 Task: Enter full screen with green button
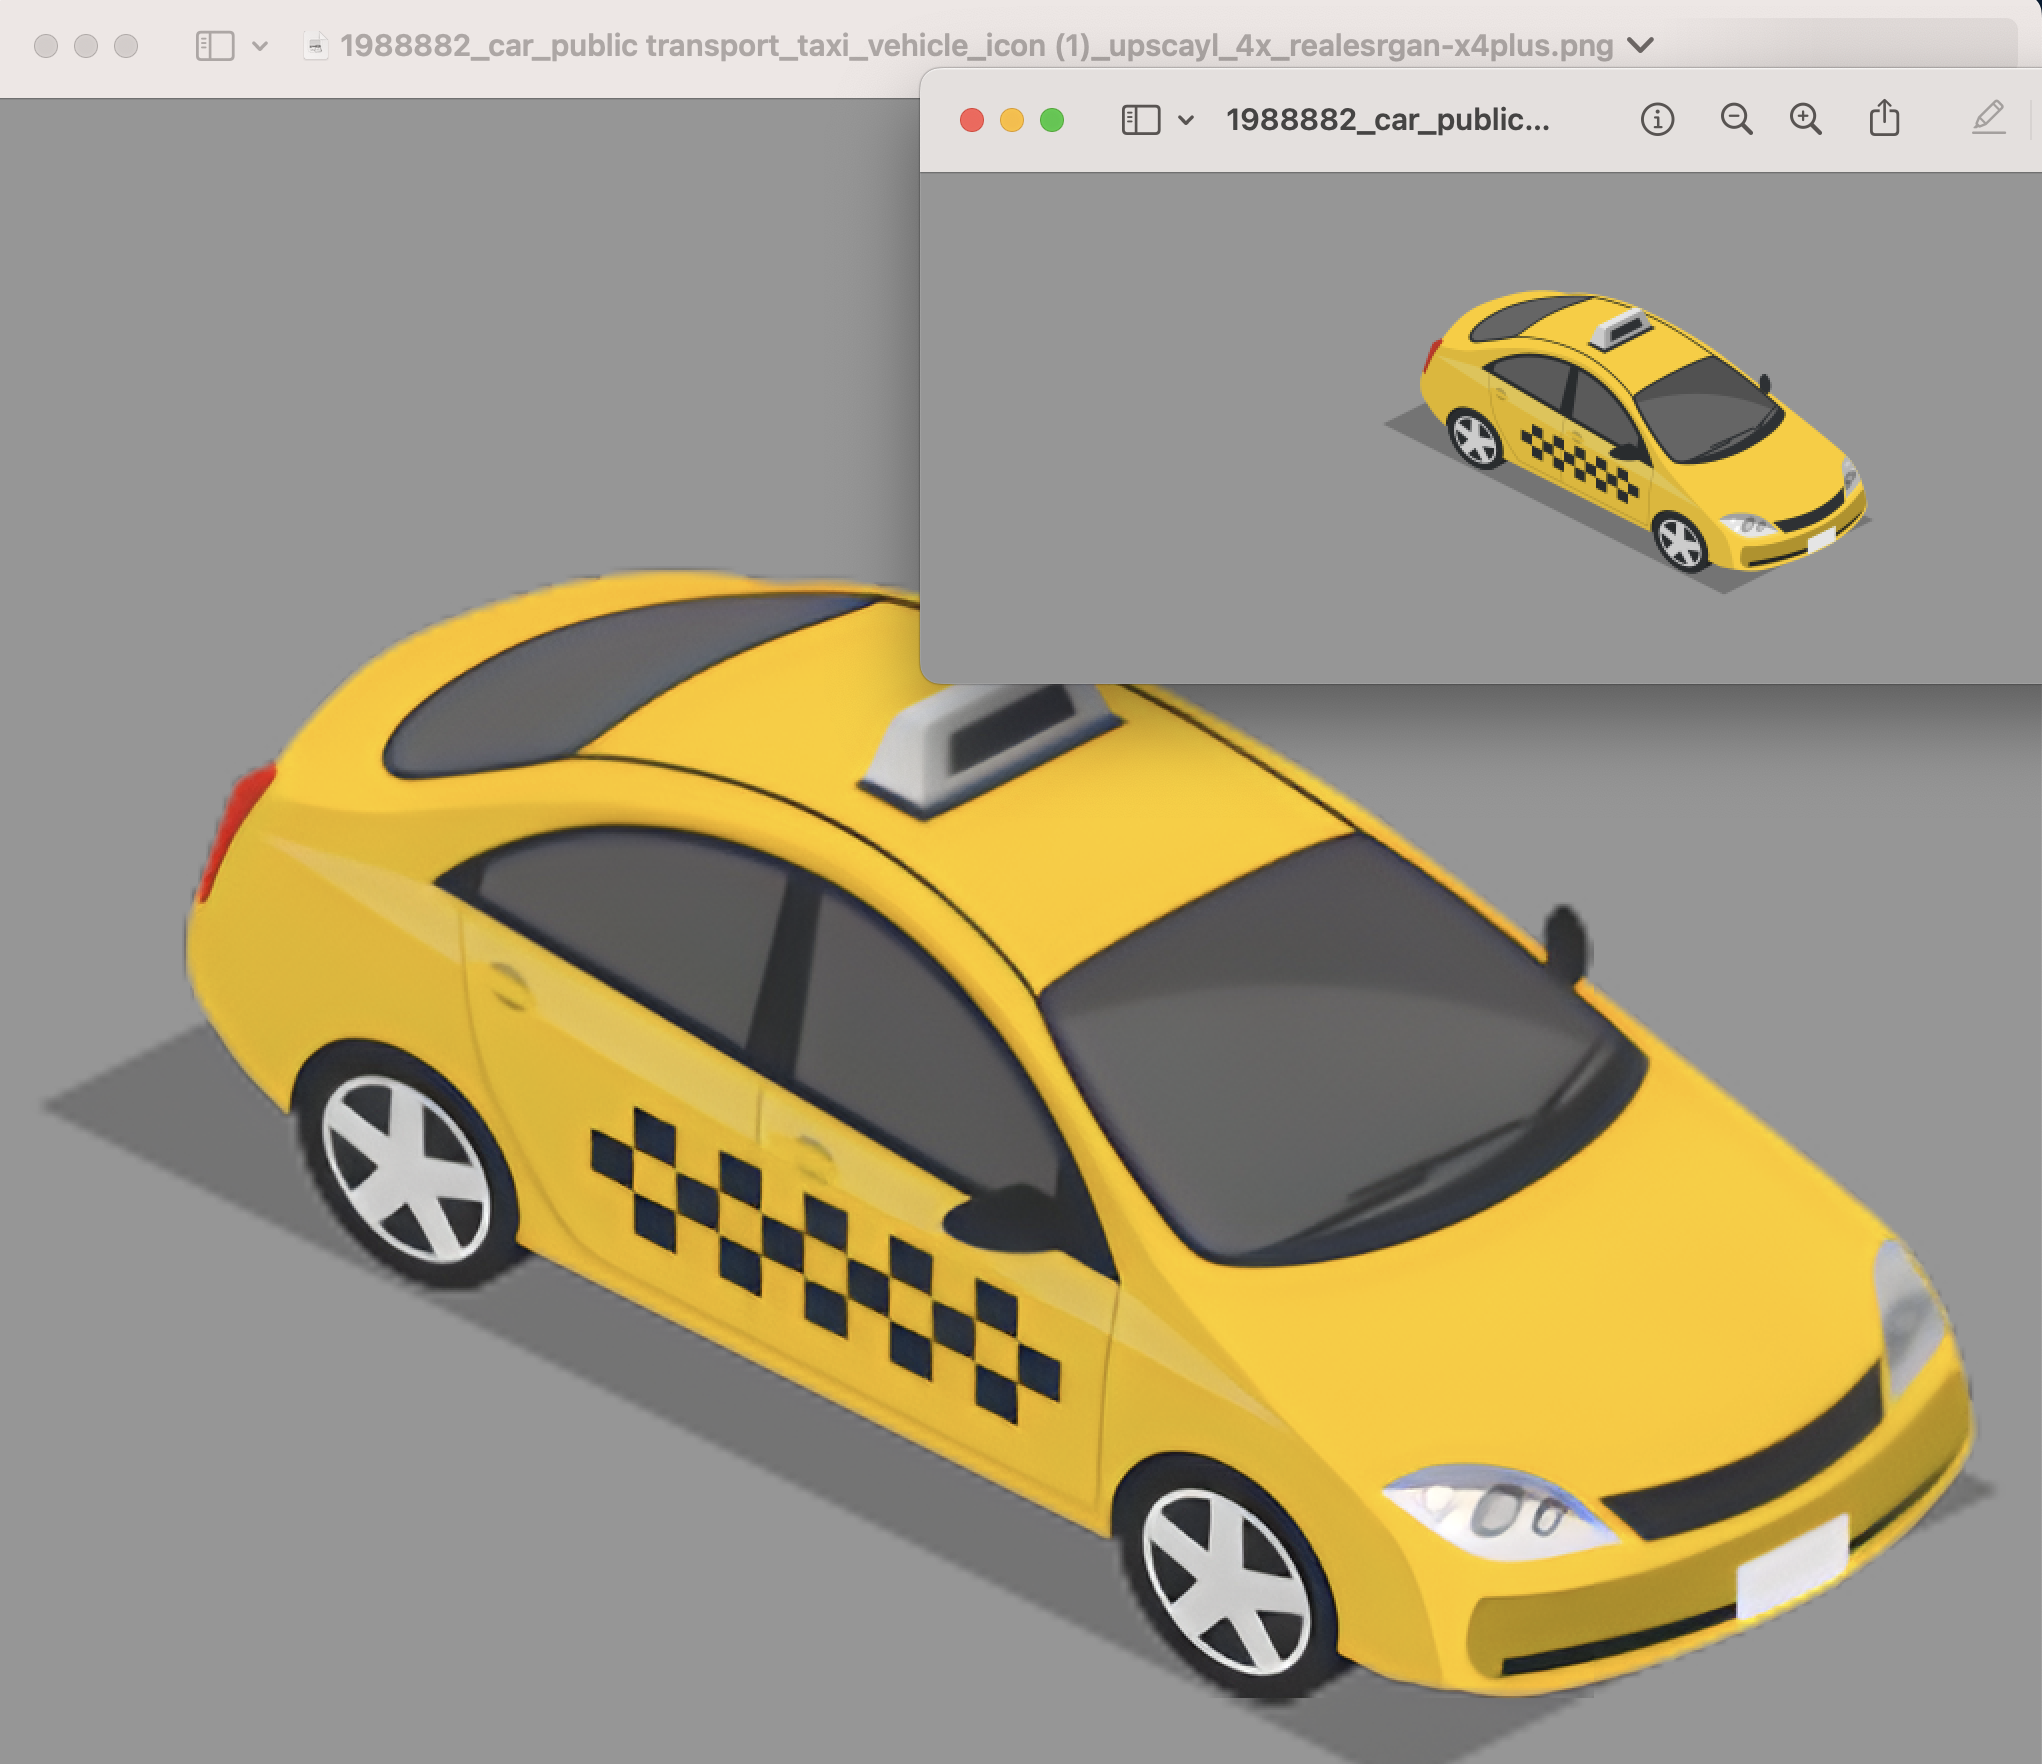[1051, 120]
